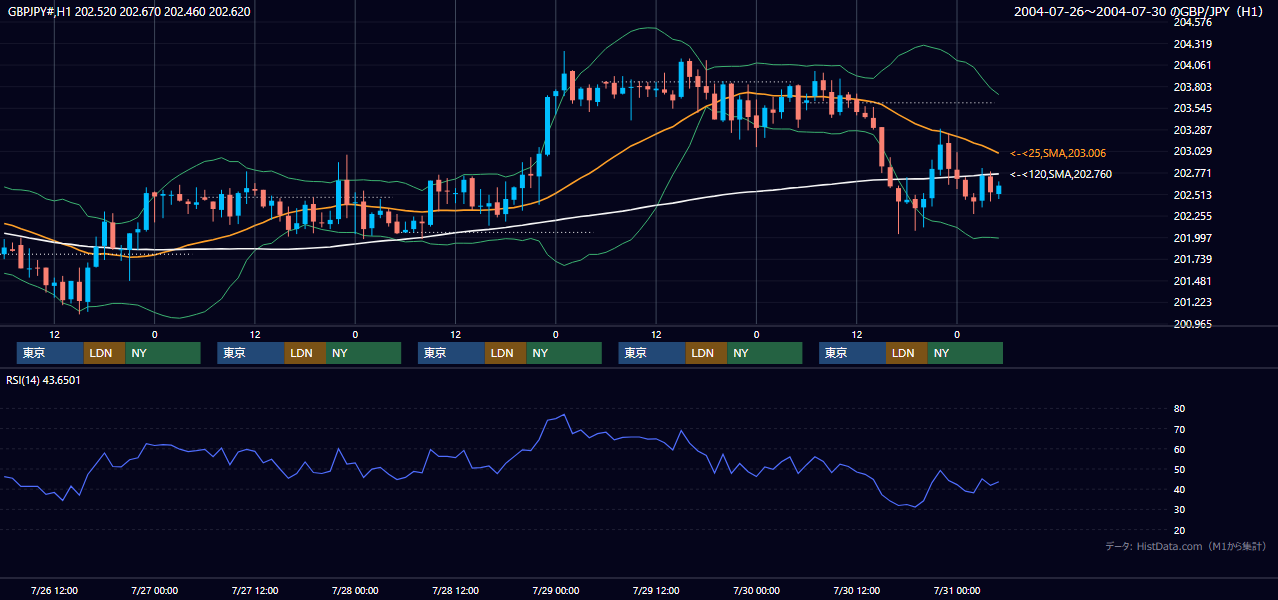
Task: Click price axis label 202.513
Action: (x=1192, y=195)
